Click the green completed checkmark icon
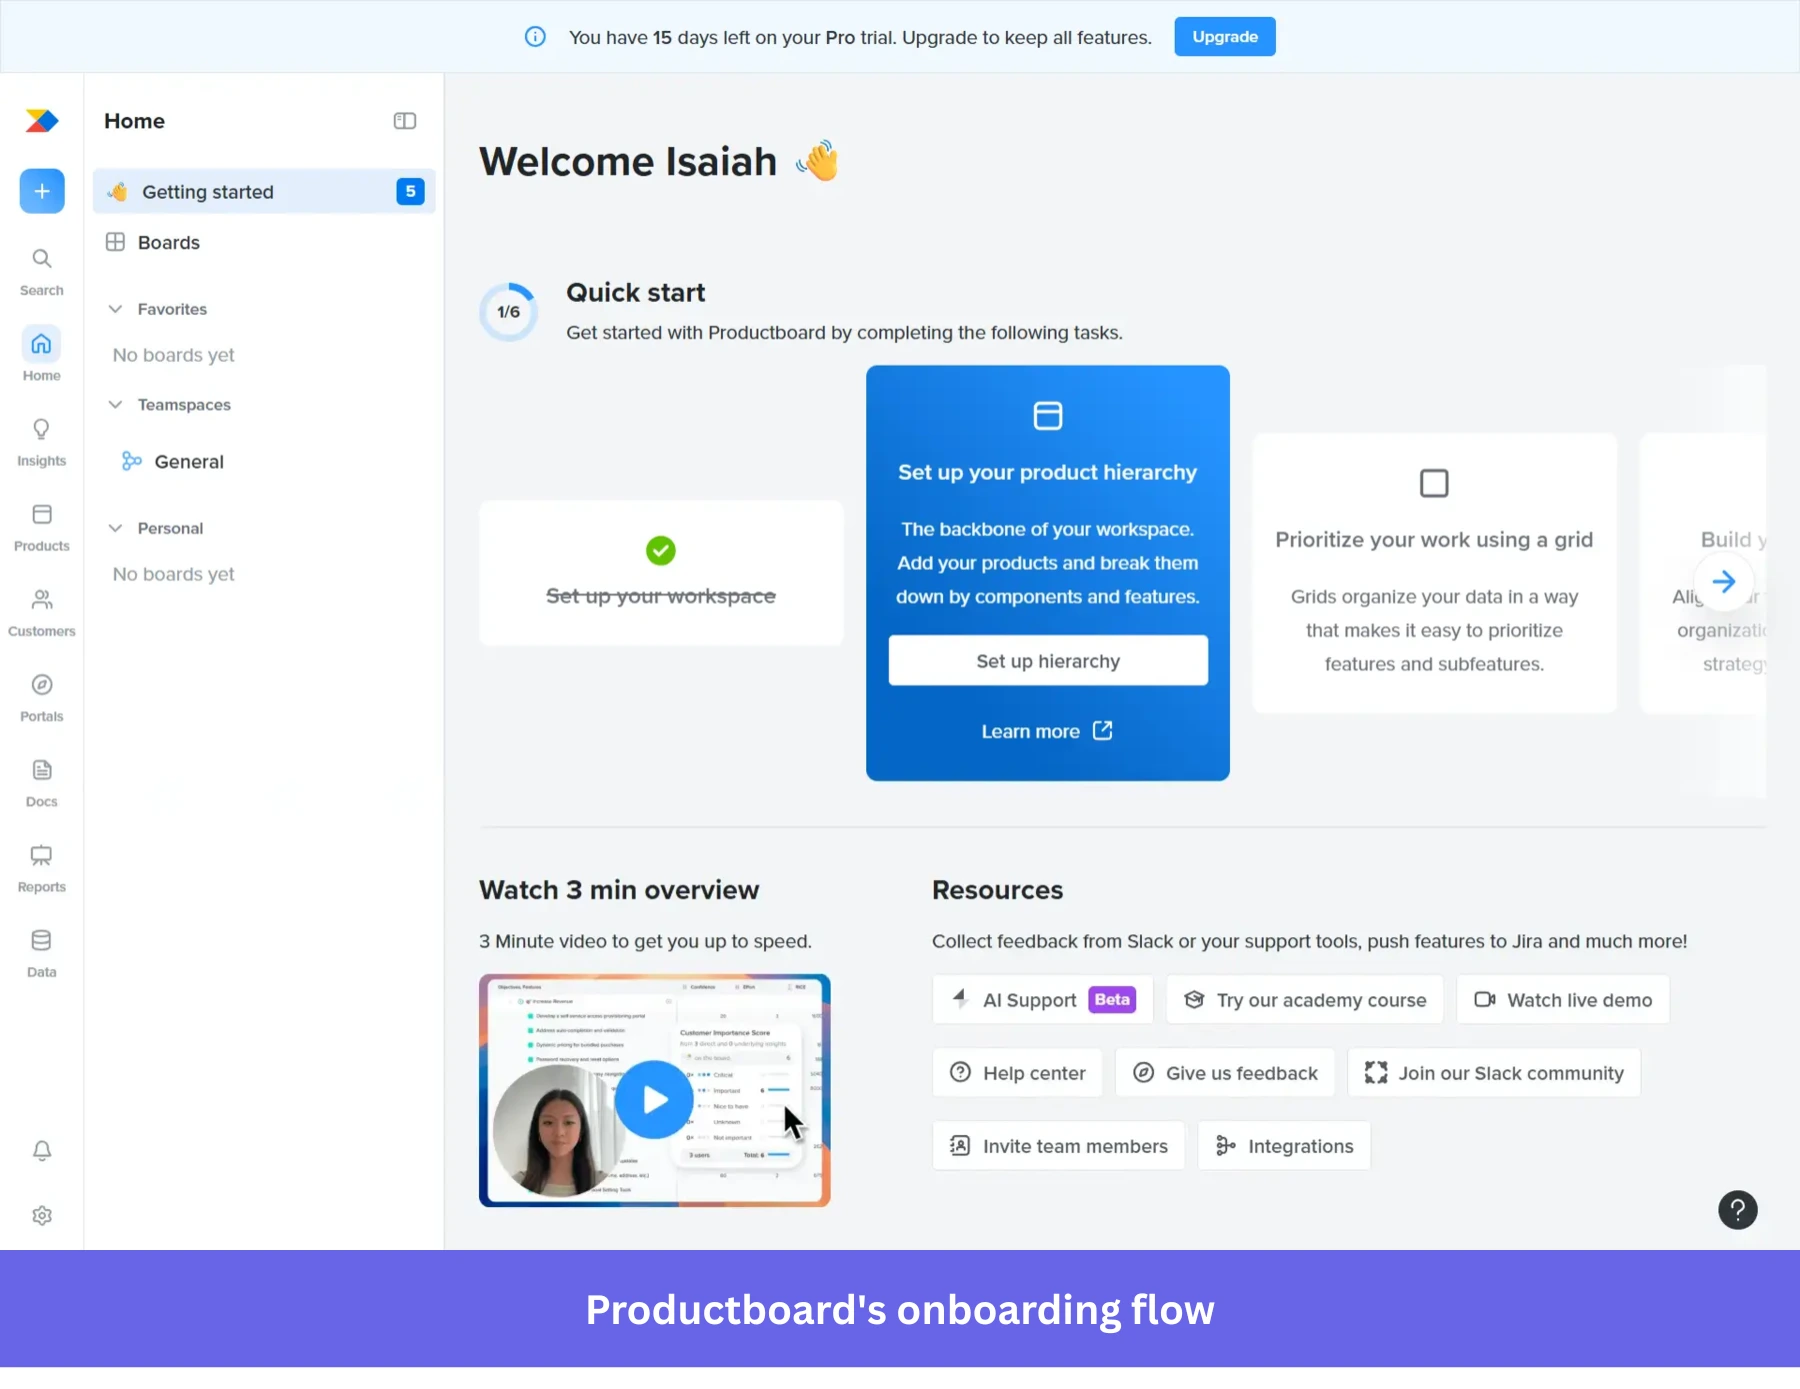 pyautogui.click(x=661, y=550)
